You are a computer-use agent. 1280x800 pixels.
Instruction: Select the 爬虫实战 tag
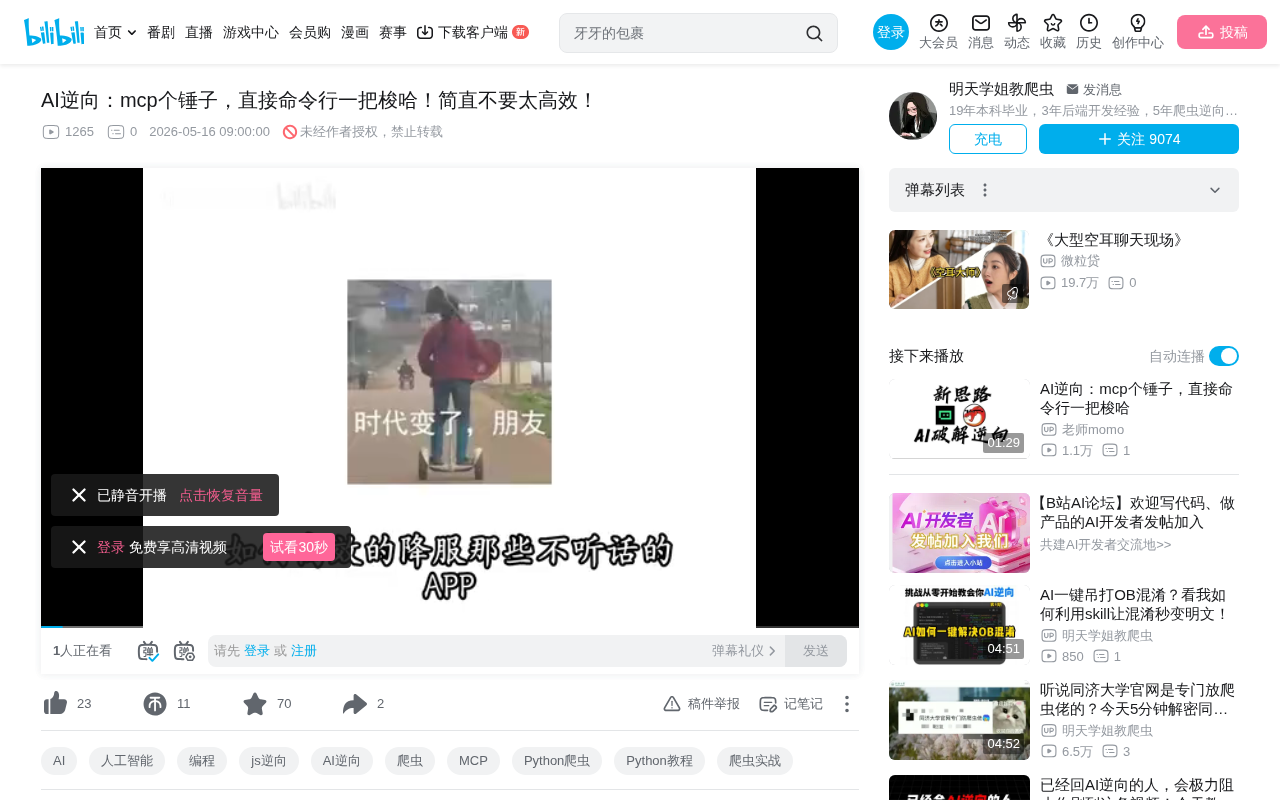755,761
